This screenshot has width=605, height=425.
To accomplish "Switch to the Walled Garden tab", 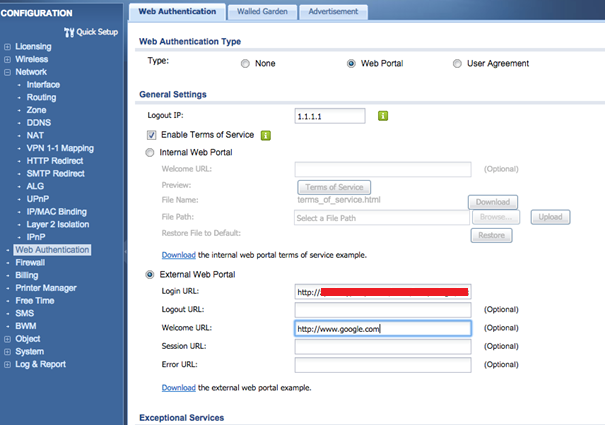I will pos(263,12).
